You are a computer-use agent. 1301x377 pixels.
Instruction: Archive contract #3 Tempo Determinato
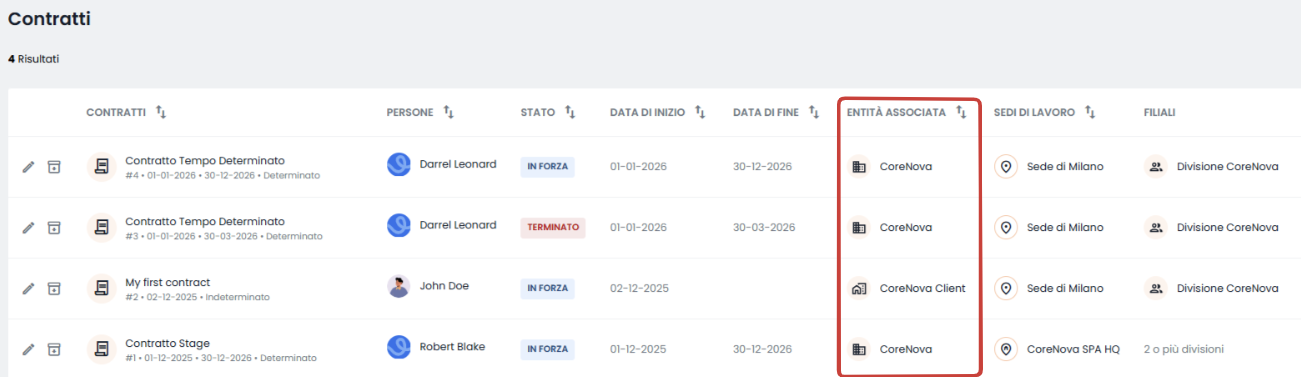[x=54, y=227]
